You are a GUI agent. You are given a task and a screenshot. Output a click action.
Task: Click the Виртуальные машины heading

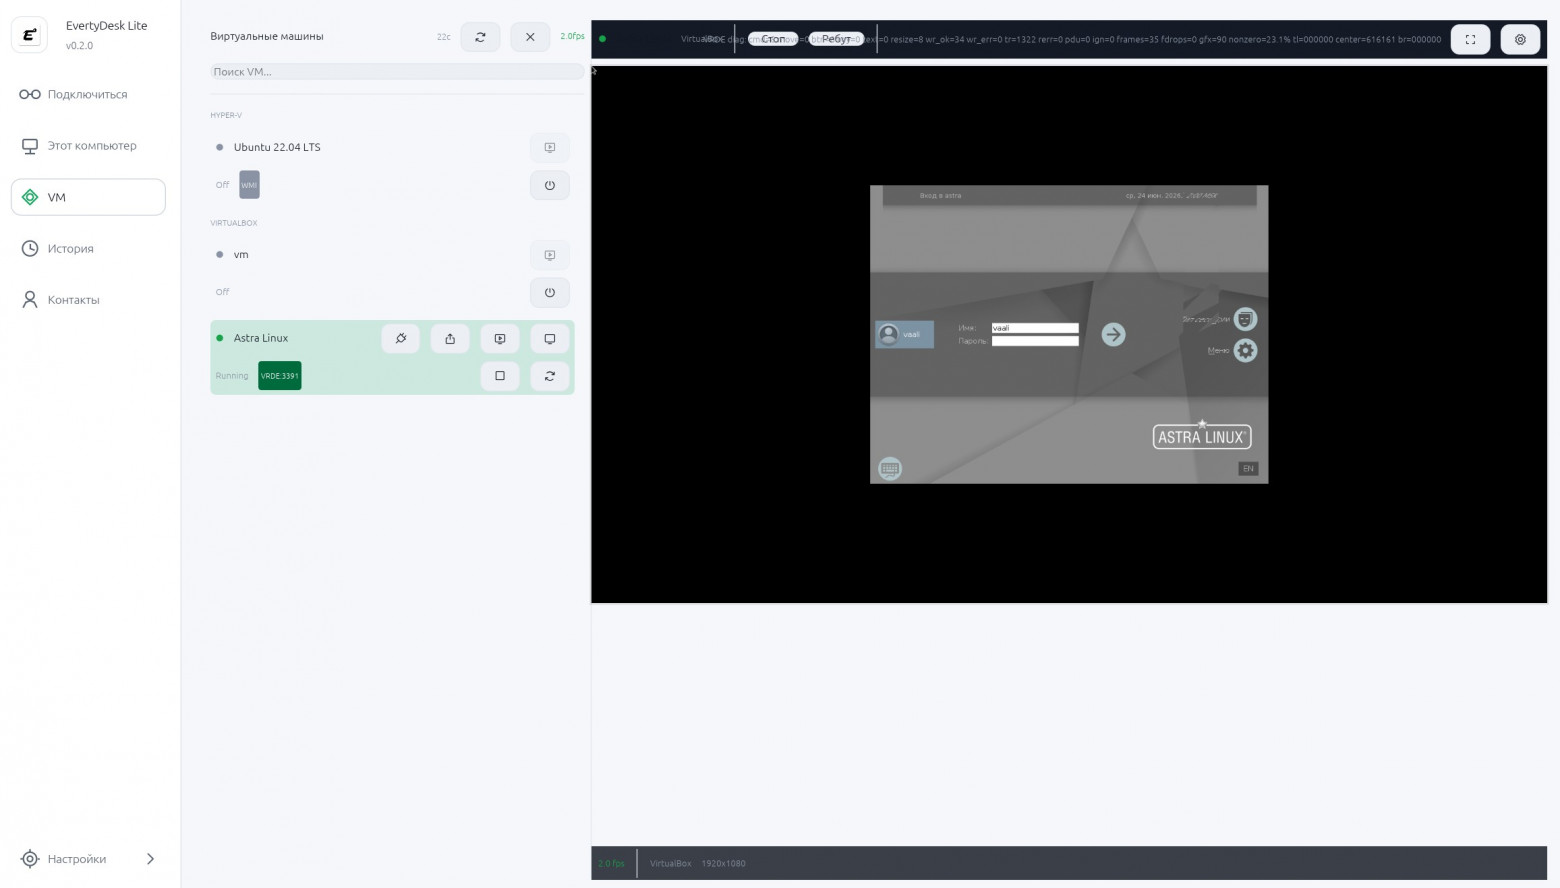coord(267,37)
